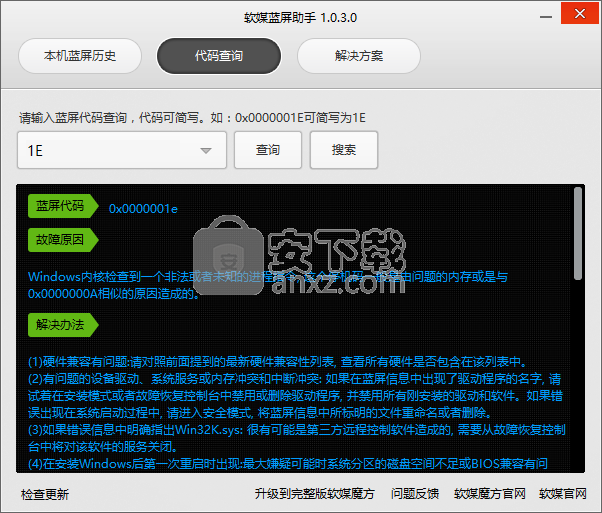Open the 检查更新 link
This screenshot has height=513, width=602.
pos(45,494)
